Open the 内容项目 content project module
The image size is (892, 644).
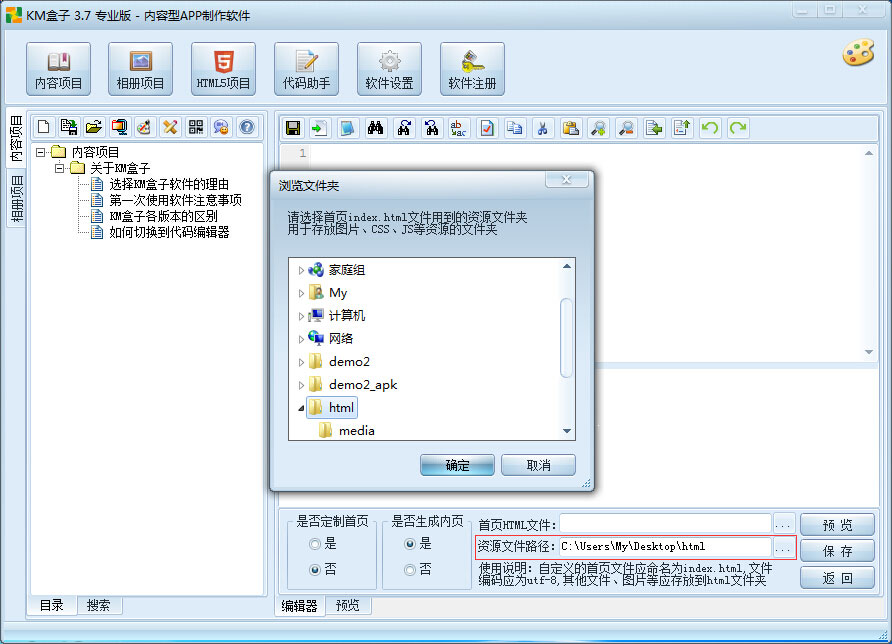58,69
